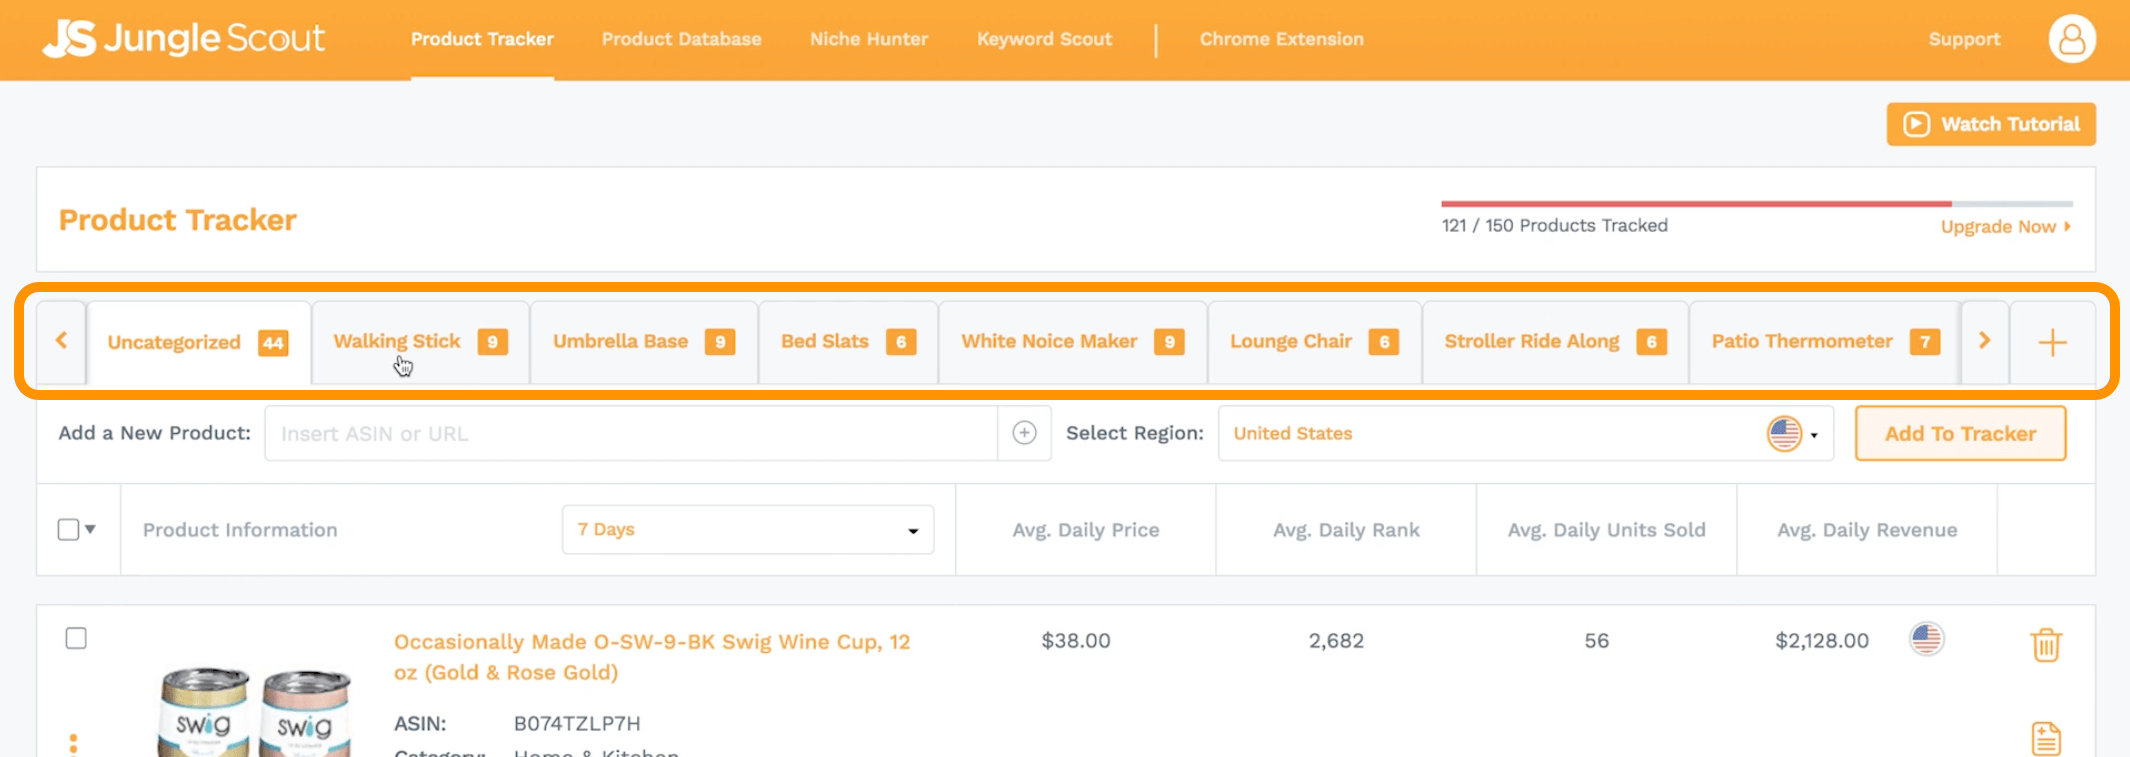The height and width of the screenshot is (757, 2130).
Task: Switch to Keyword Scout
Action: (x=1044, y=39)
